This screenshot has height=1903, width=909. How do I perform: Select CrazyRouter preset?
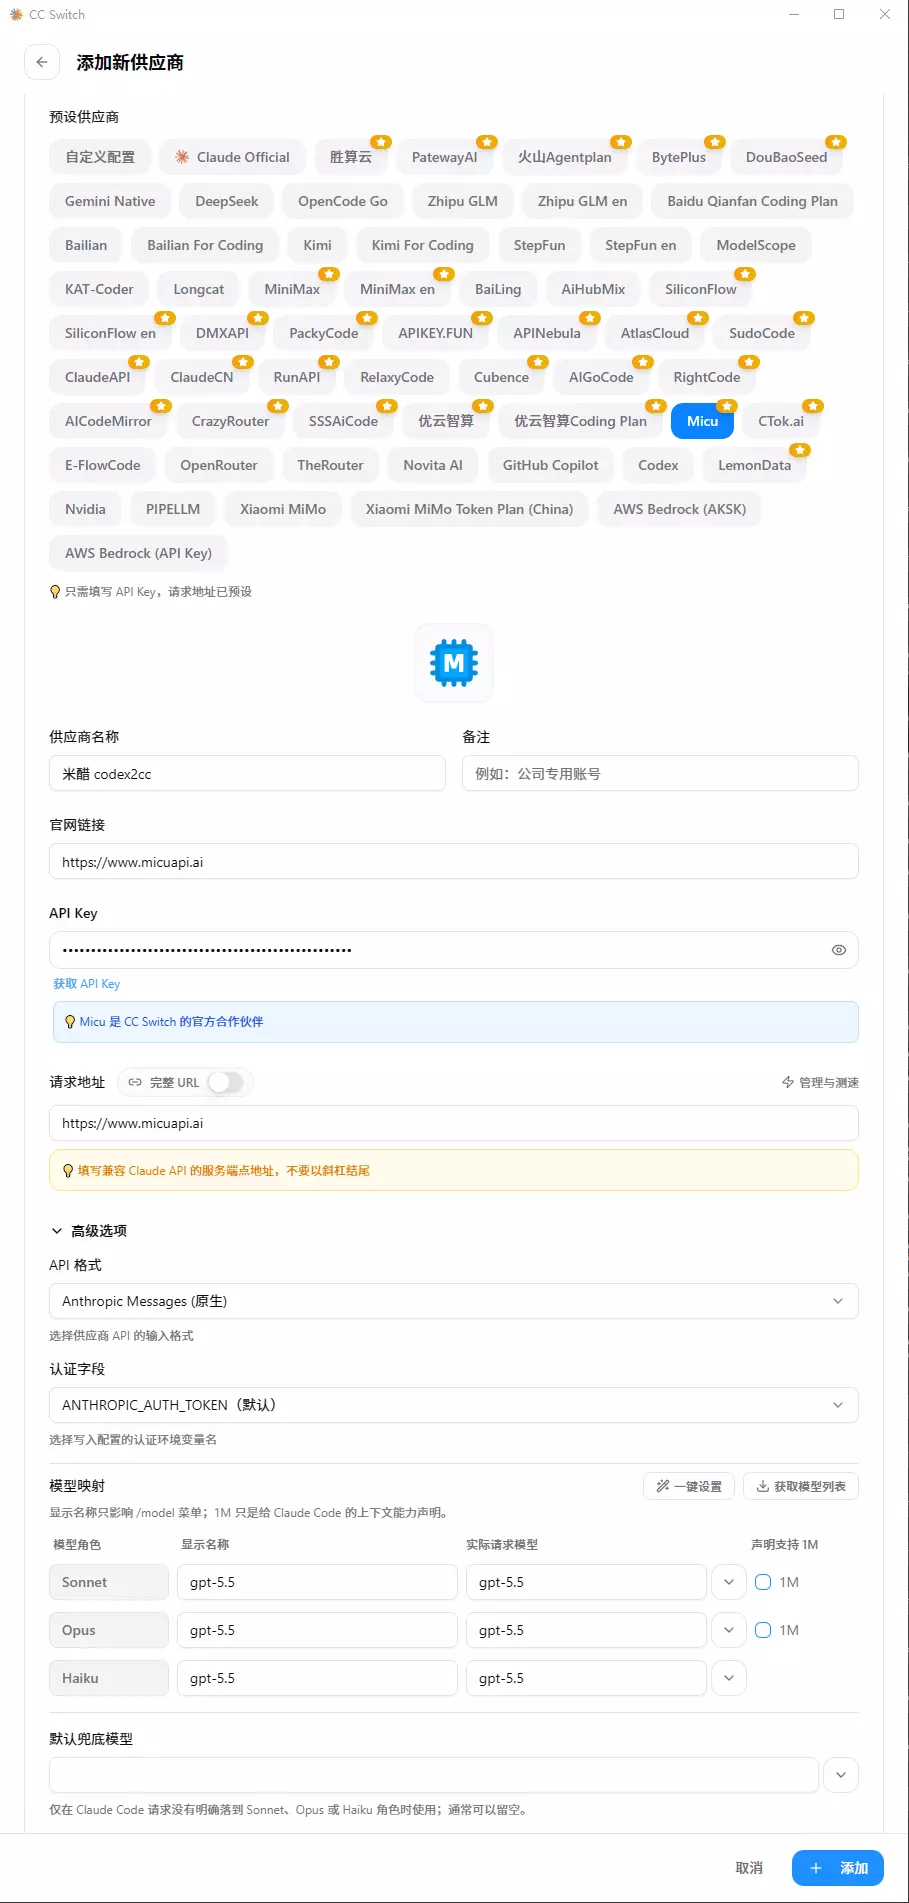coord(230,421)
